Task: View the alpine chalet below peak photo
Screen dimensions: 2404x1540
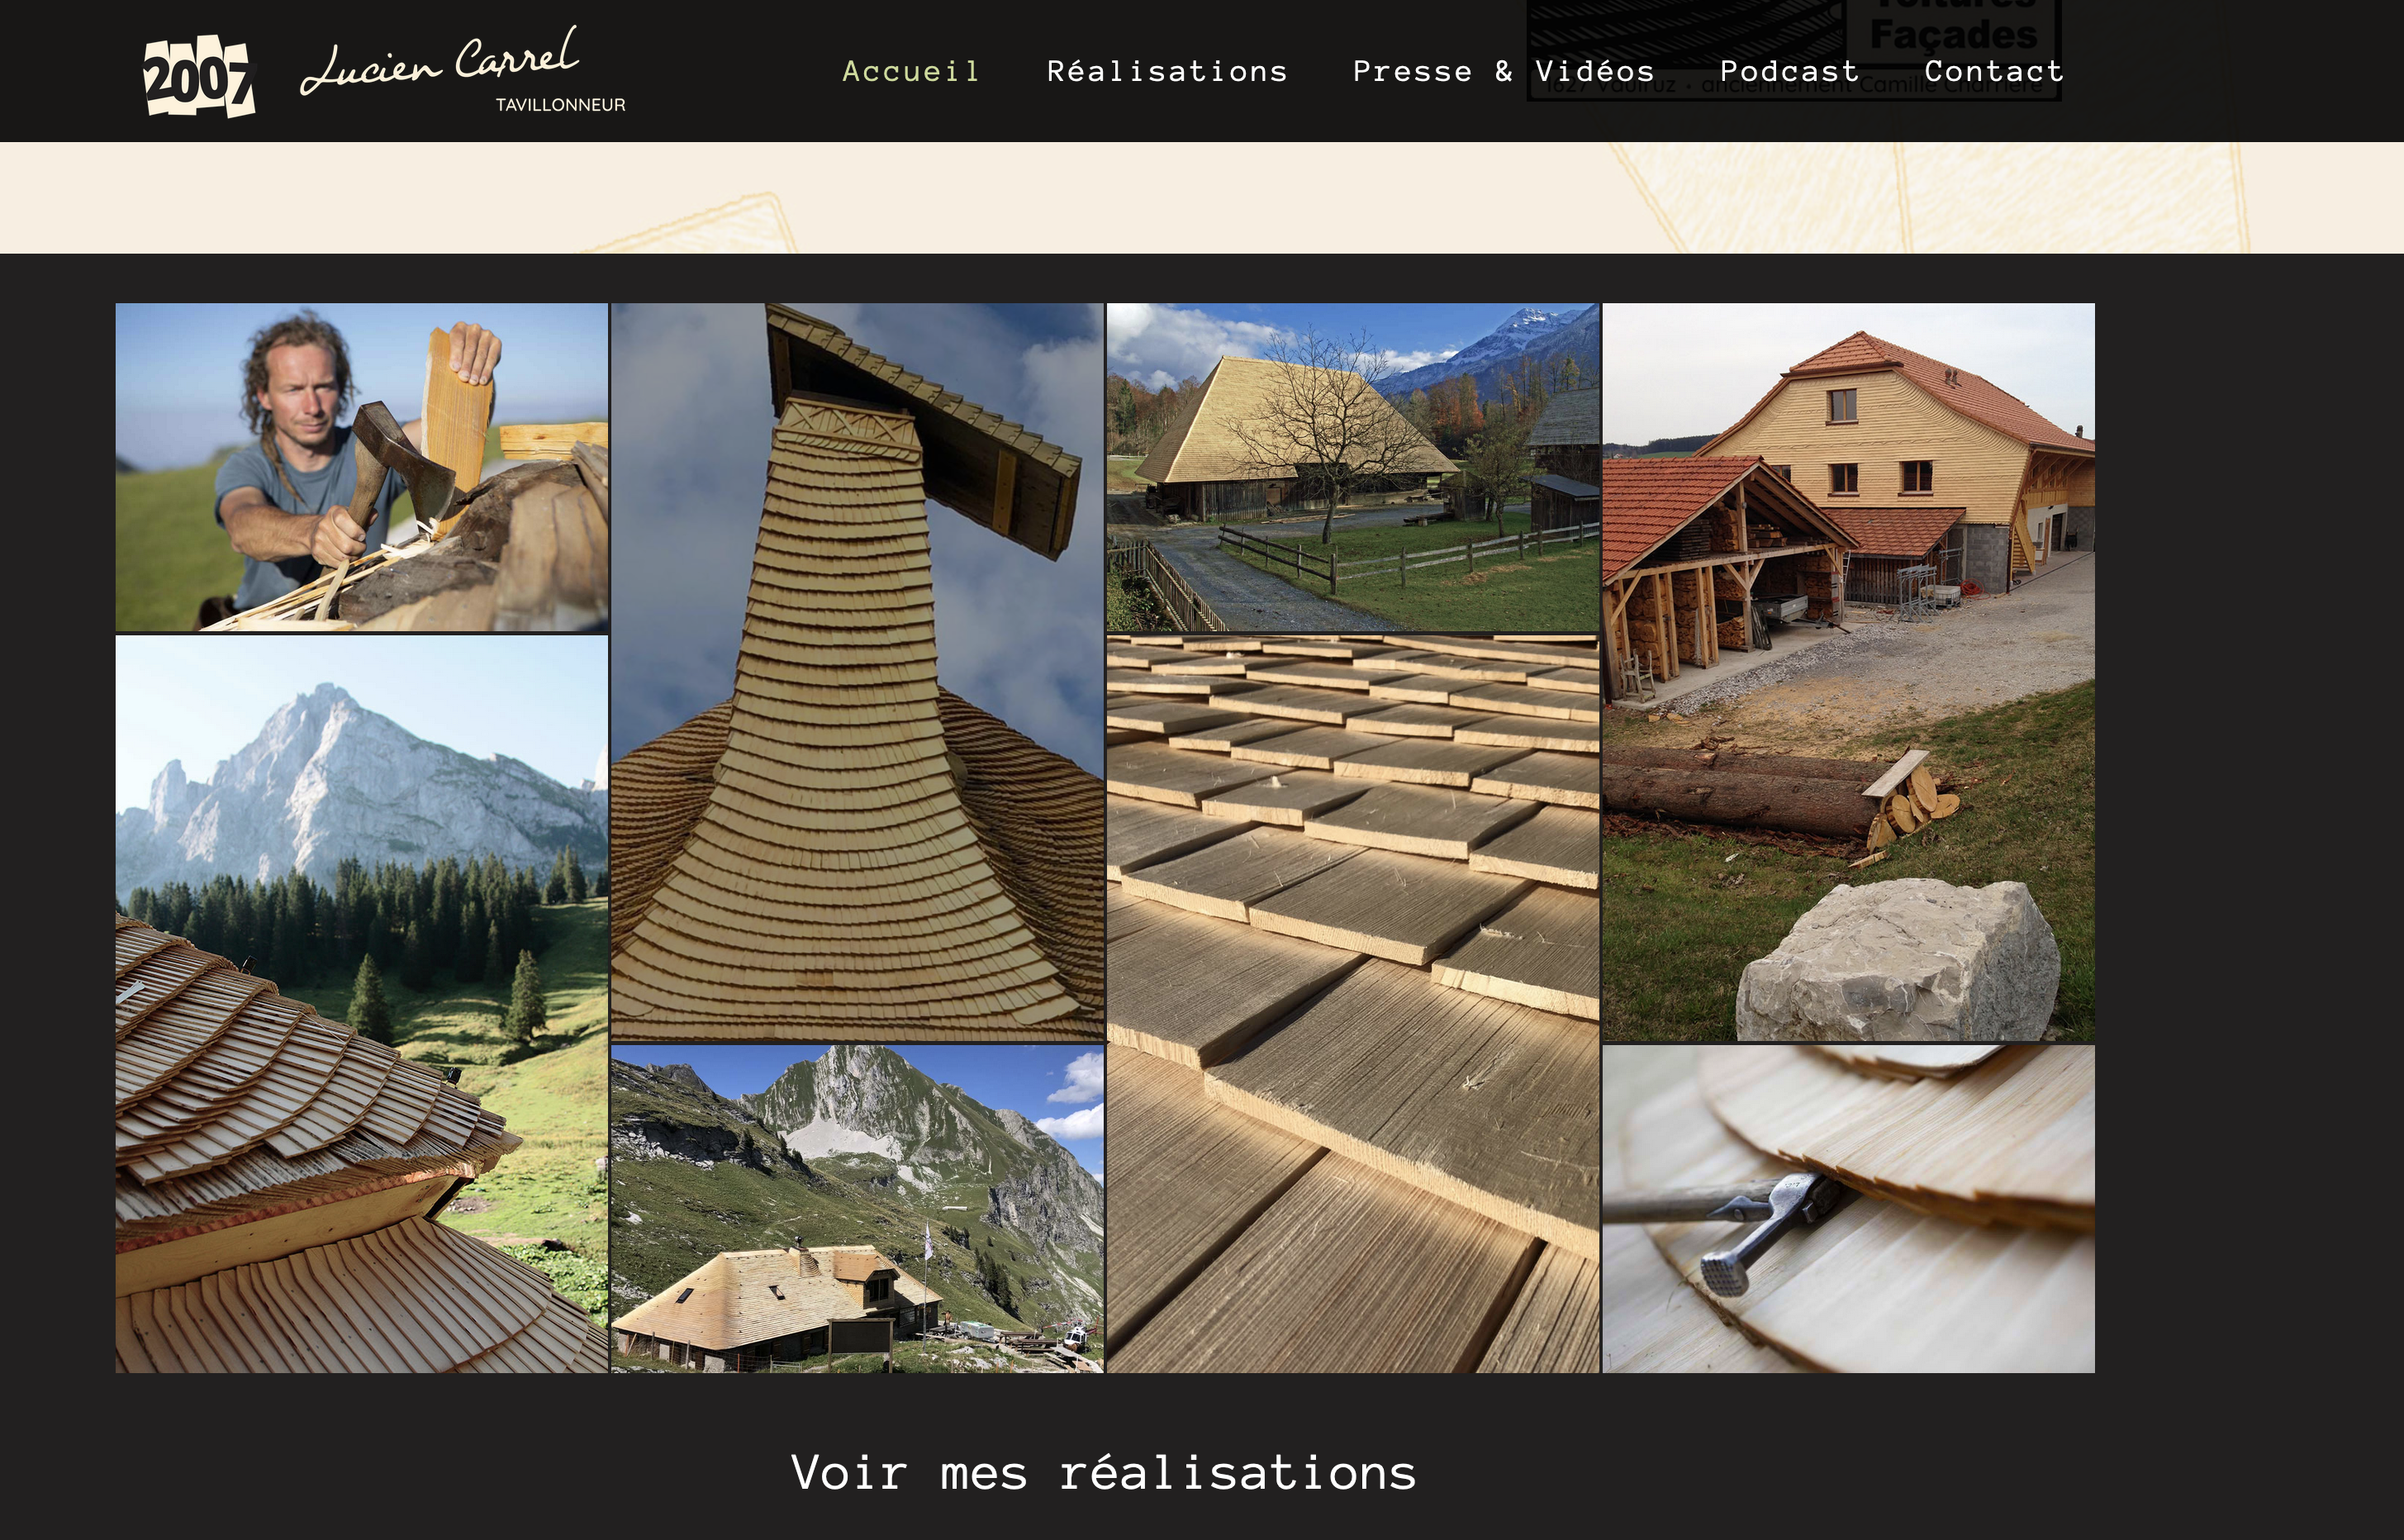Action: click(x=857, y=1209)
